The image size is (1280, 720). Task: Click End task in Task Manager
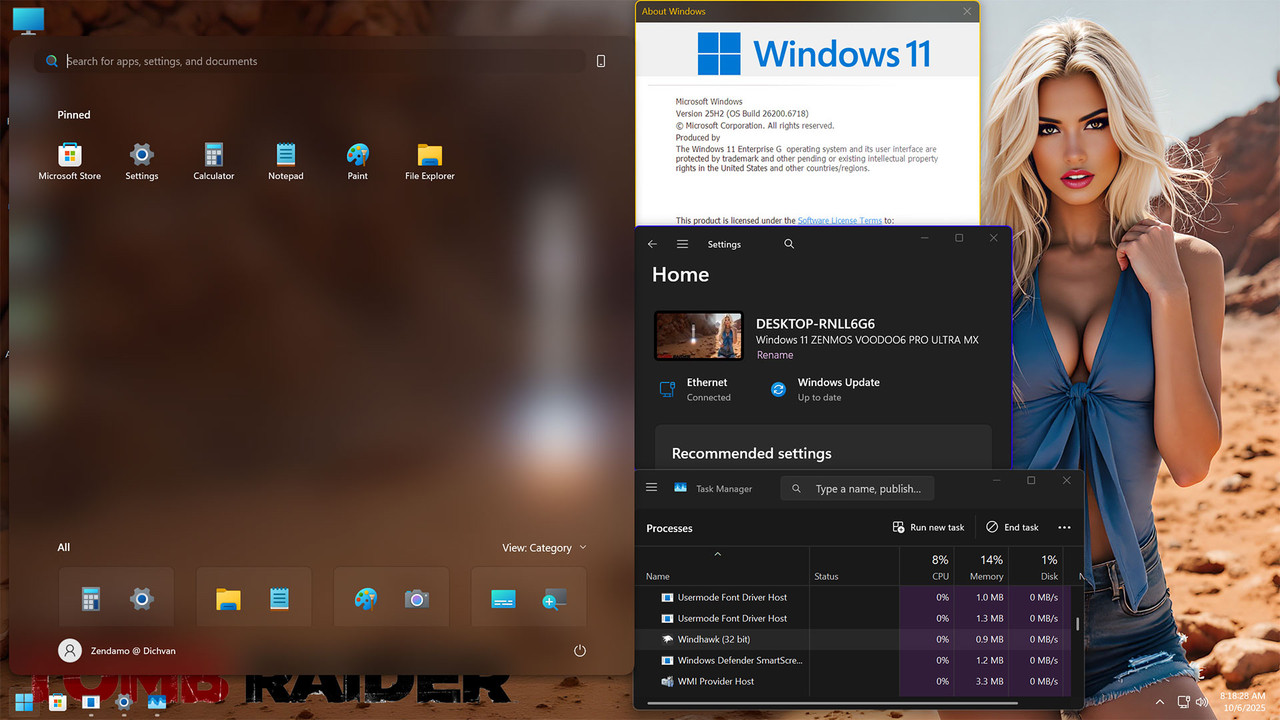pyautogui.click(x=1012, y=527)
